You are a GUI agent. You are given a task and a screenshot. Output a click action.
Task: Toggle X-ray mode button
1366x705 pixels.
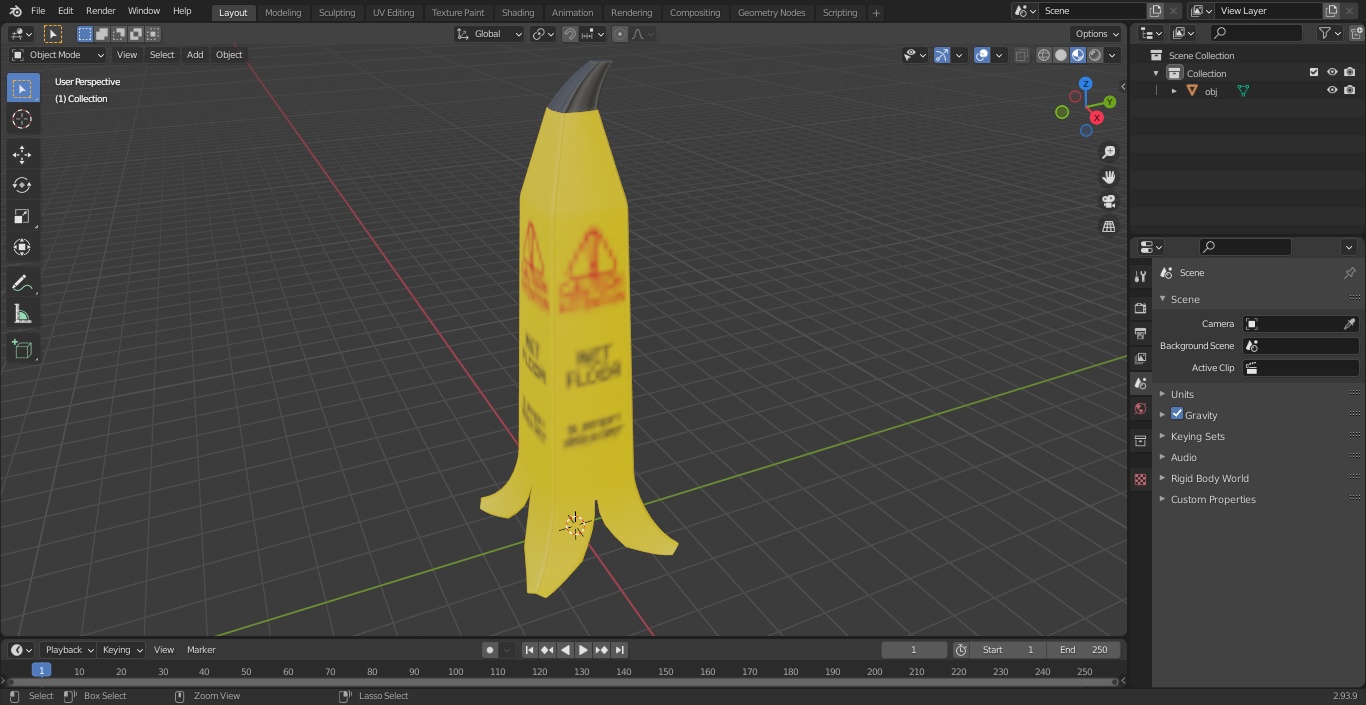1021,55
